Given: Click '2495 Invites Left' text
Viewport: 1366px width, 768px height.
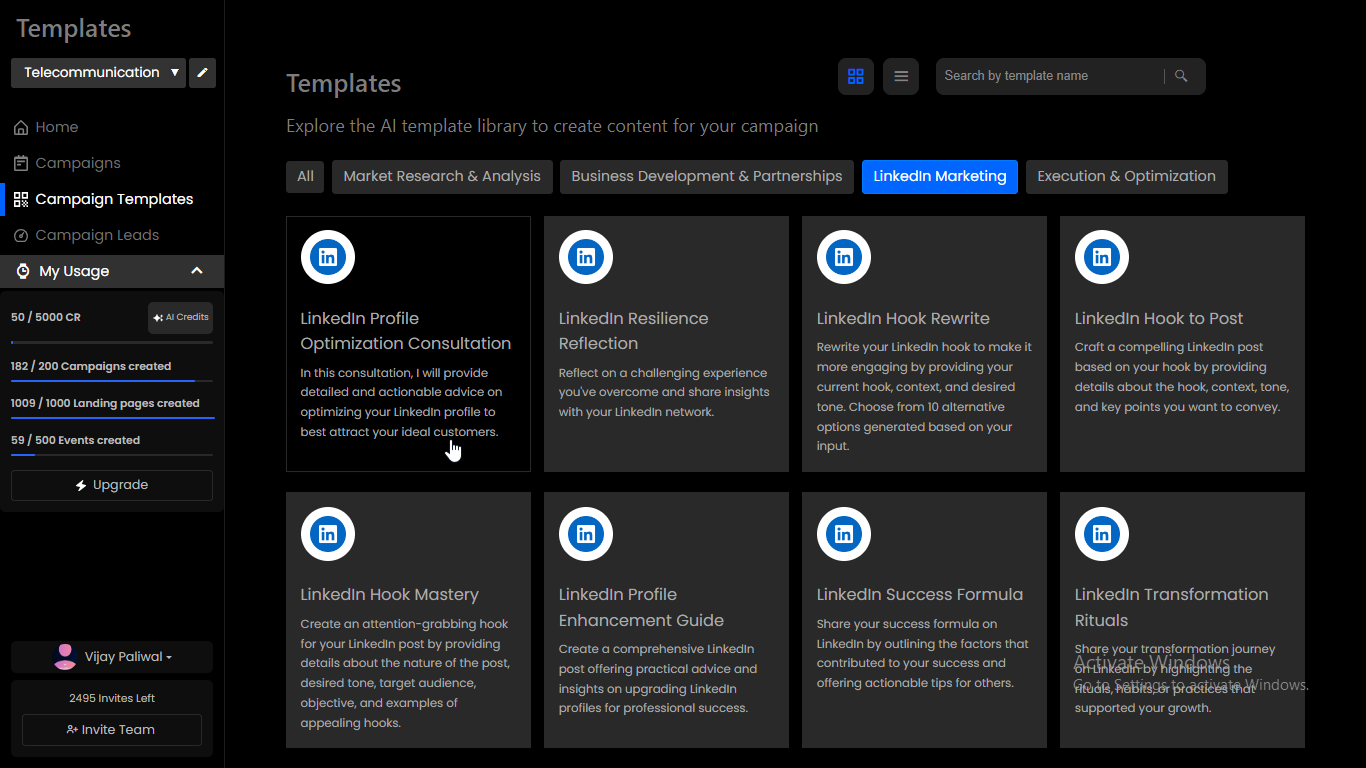Looking at the screenshot, I should click(112, 698).
